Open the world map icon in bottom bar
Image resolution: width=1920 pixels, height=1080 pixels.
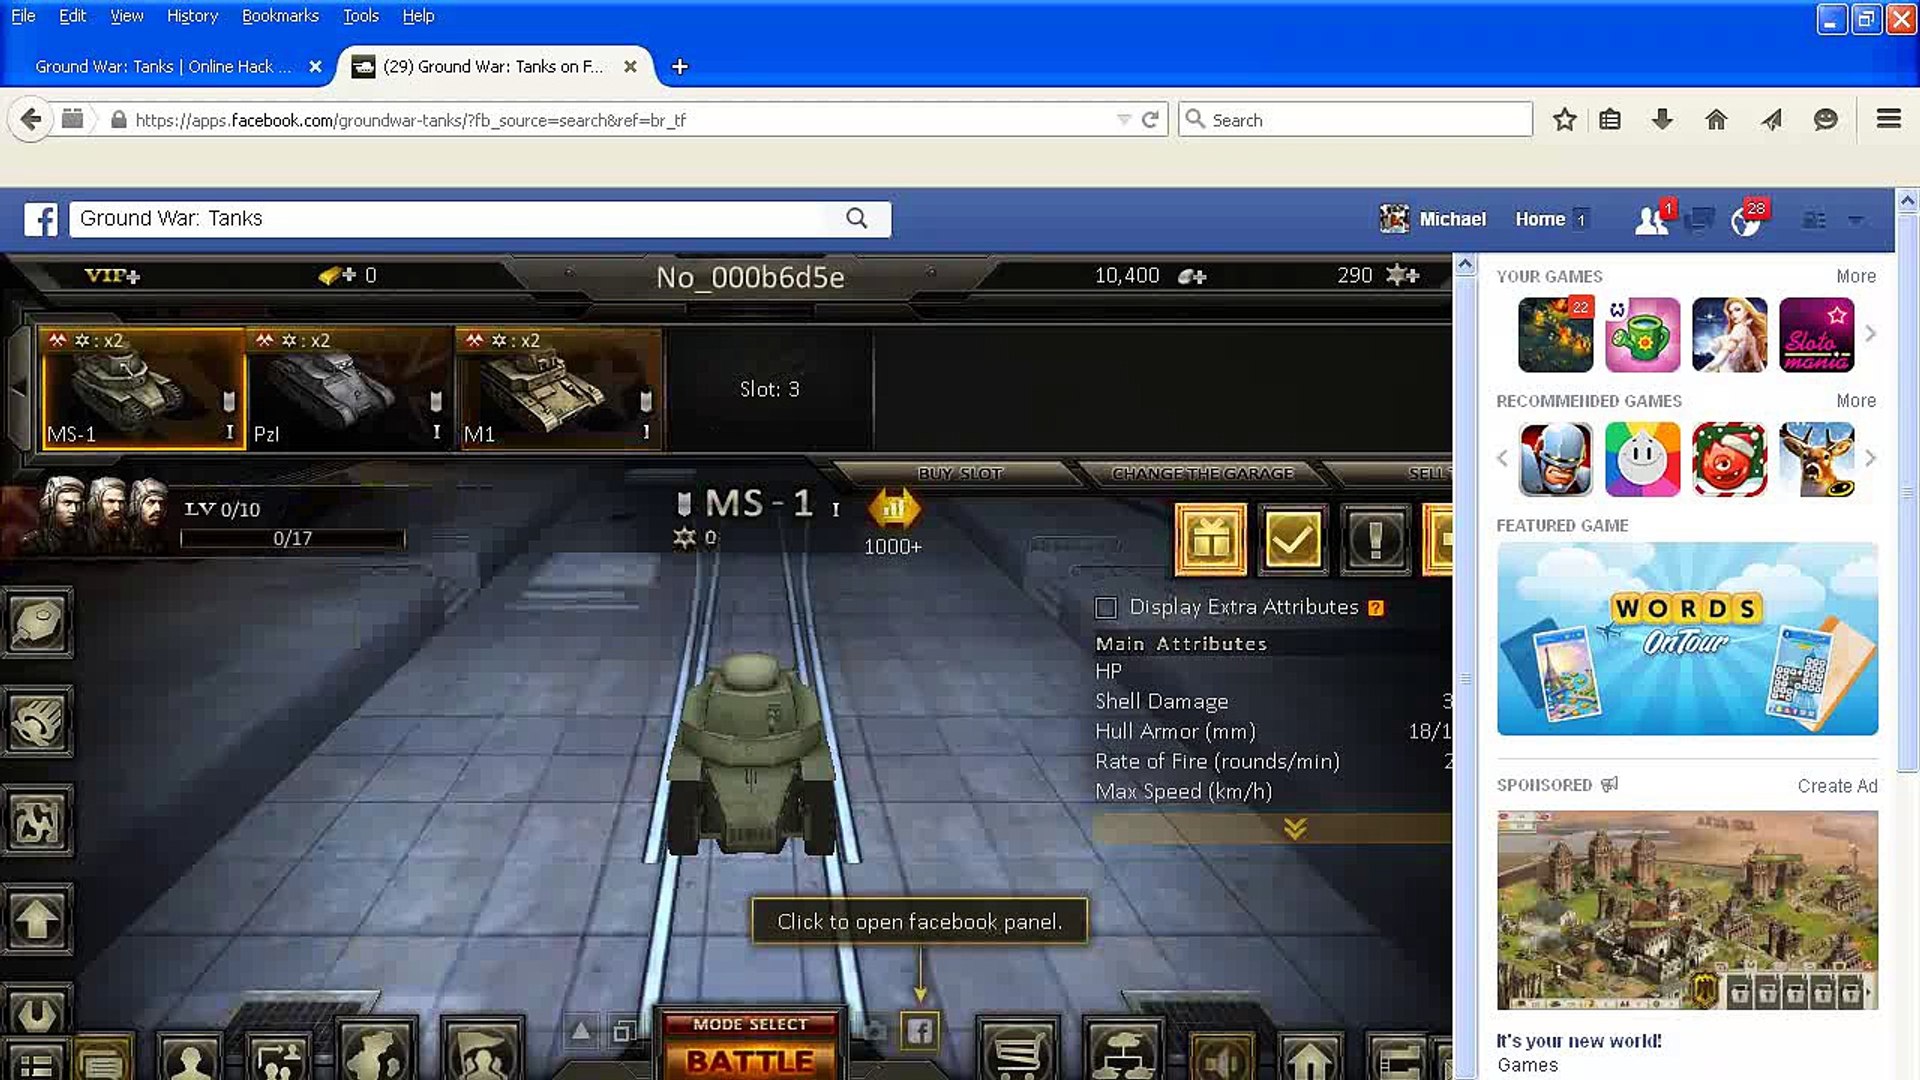click(378, 1050)
